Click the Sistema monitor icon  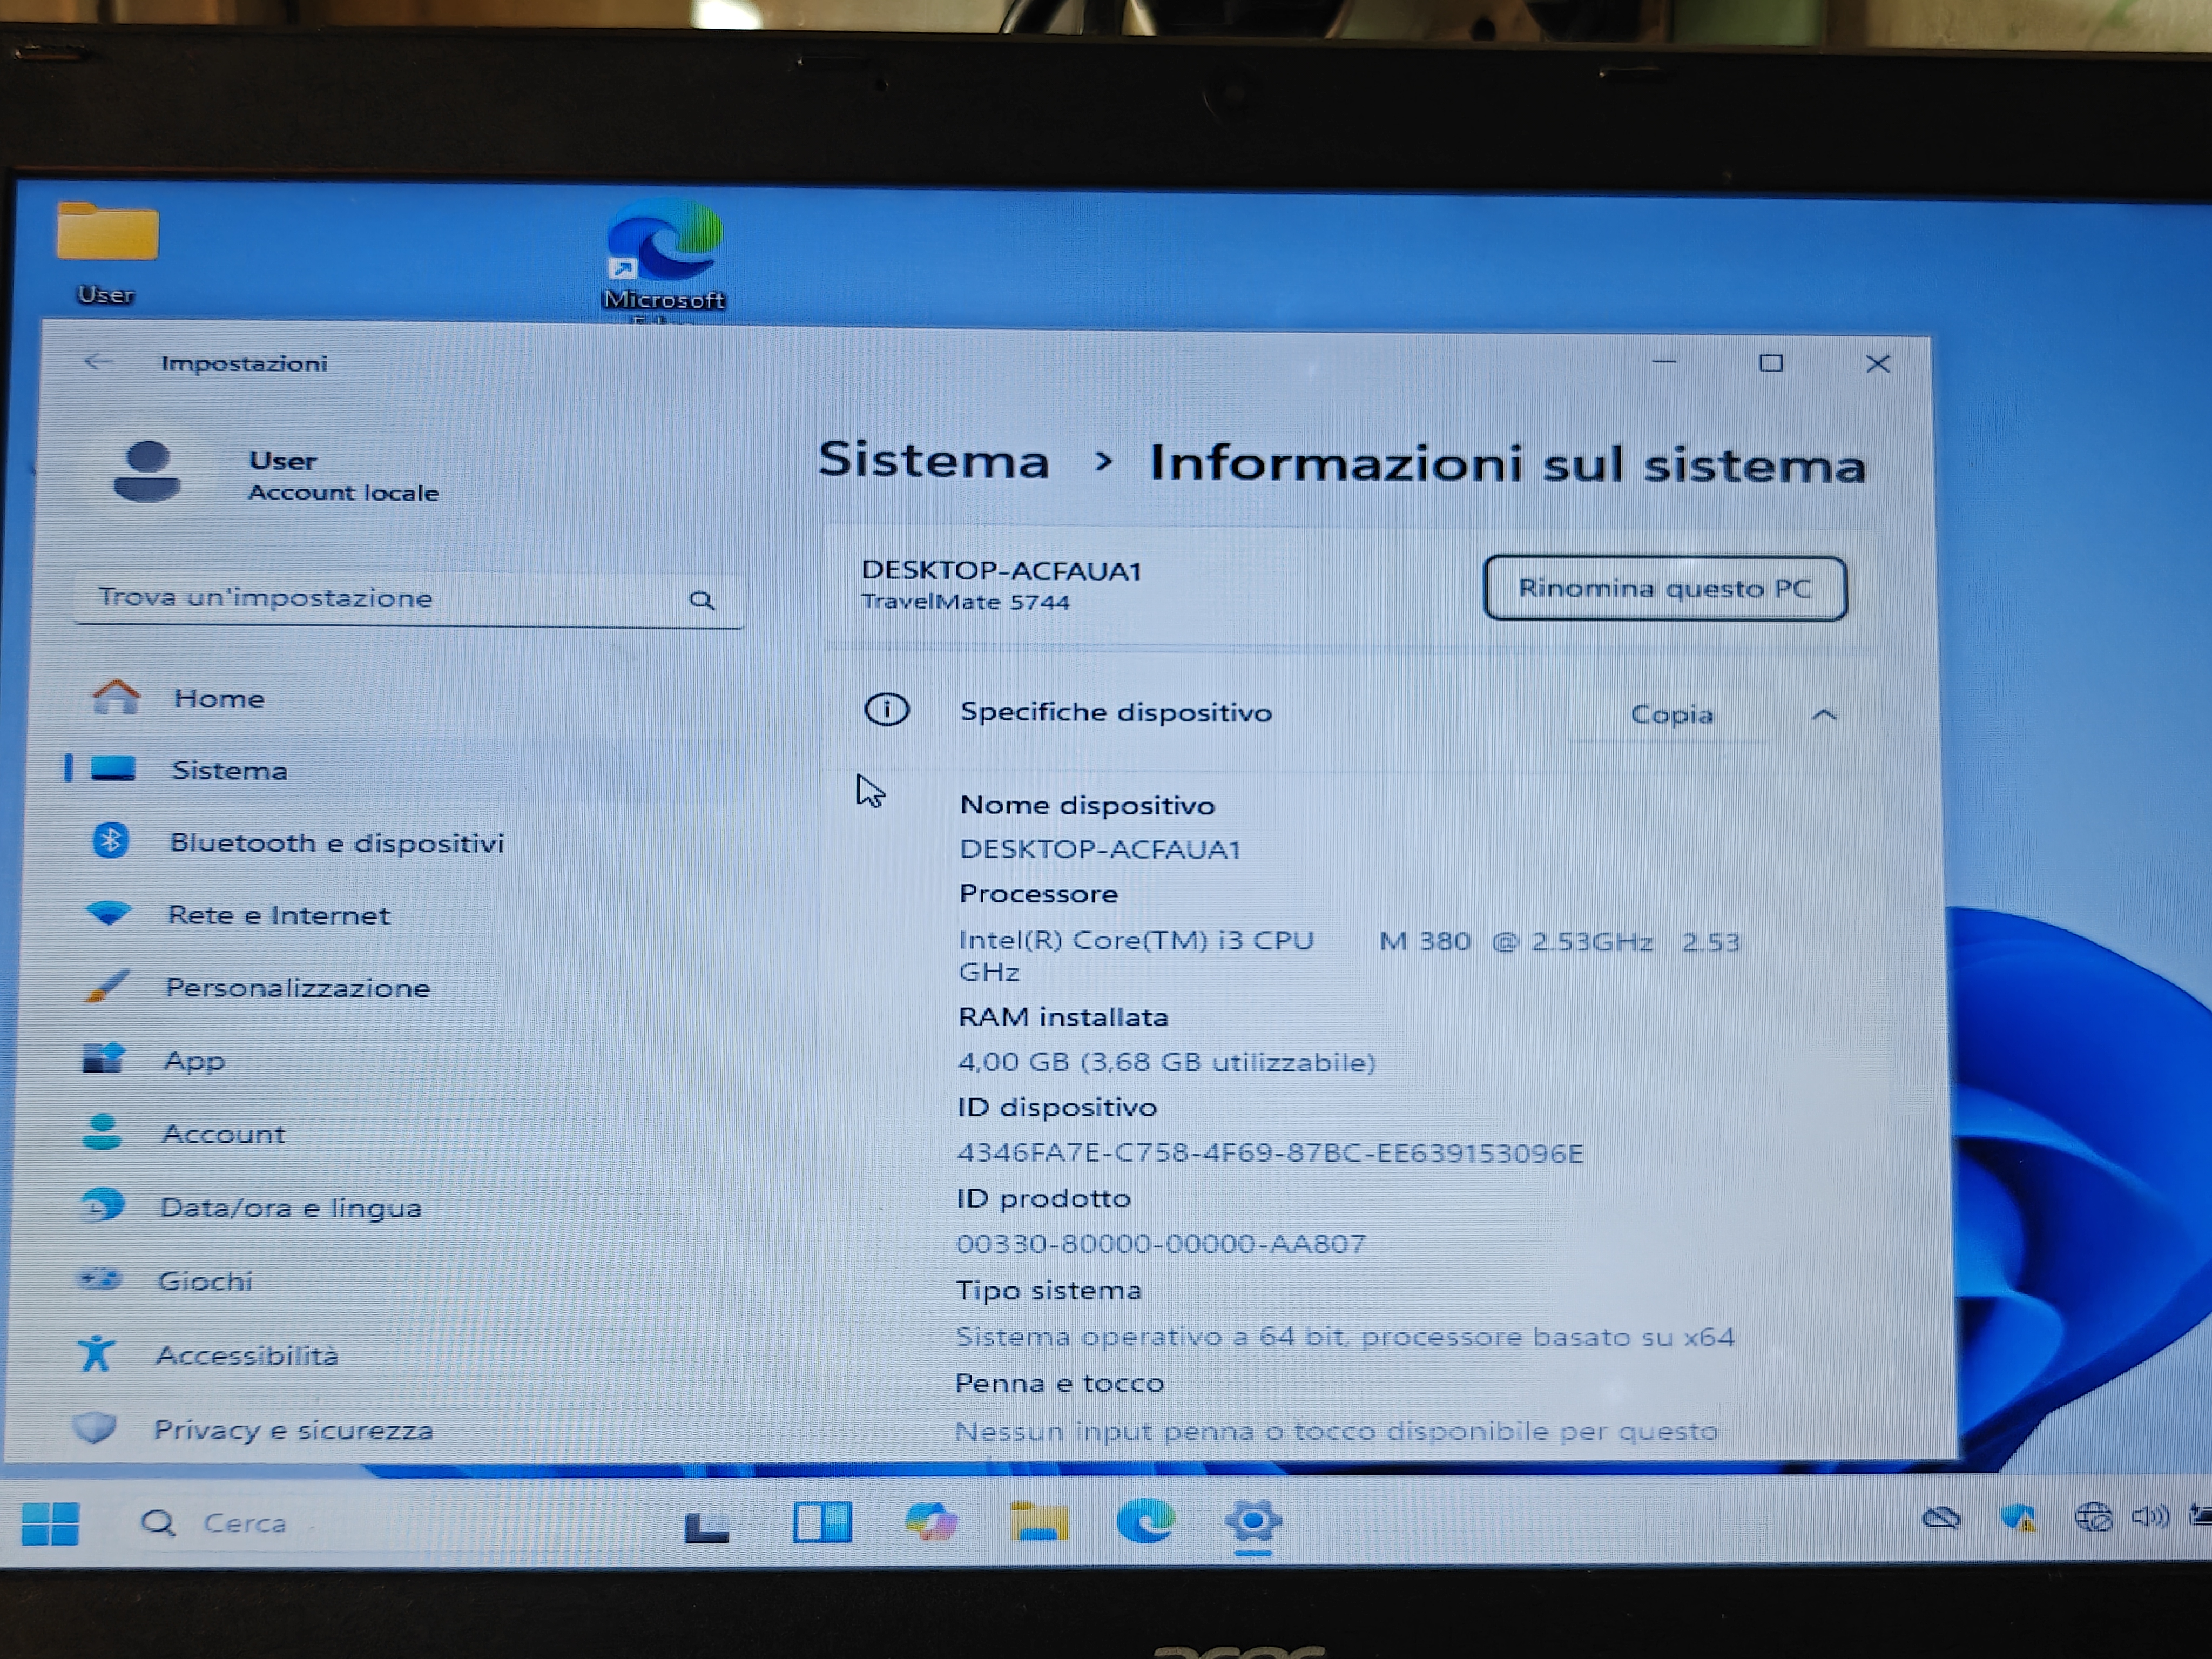tap(113, 768)
